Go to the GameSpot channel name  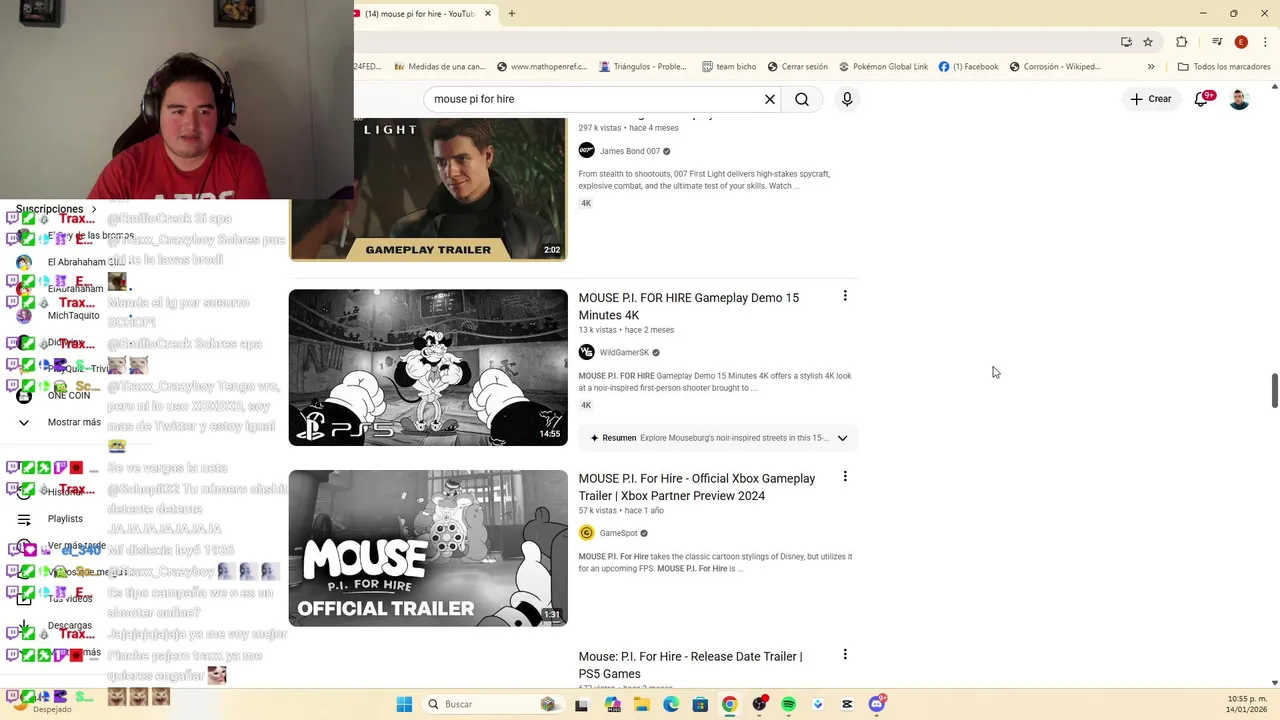618,534
